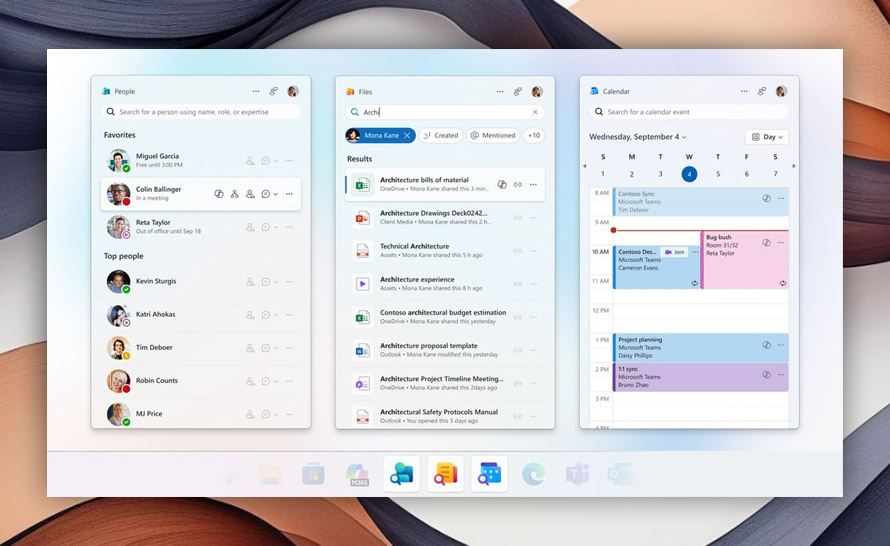Viewport: 890px width, 546px height.
Task: Open Copilot for the Contoso Sync event
Action: coord(766,198)
